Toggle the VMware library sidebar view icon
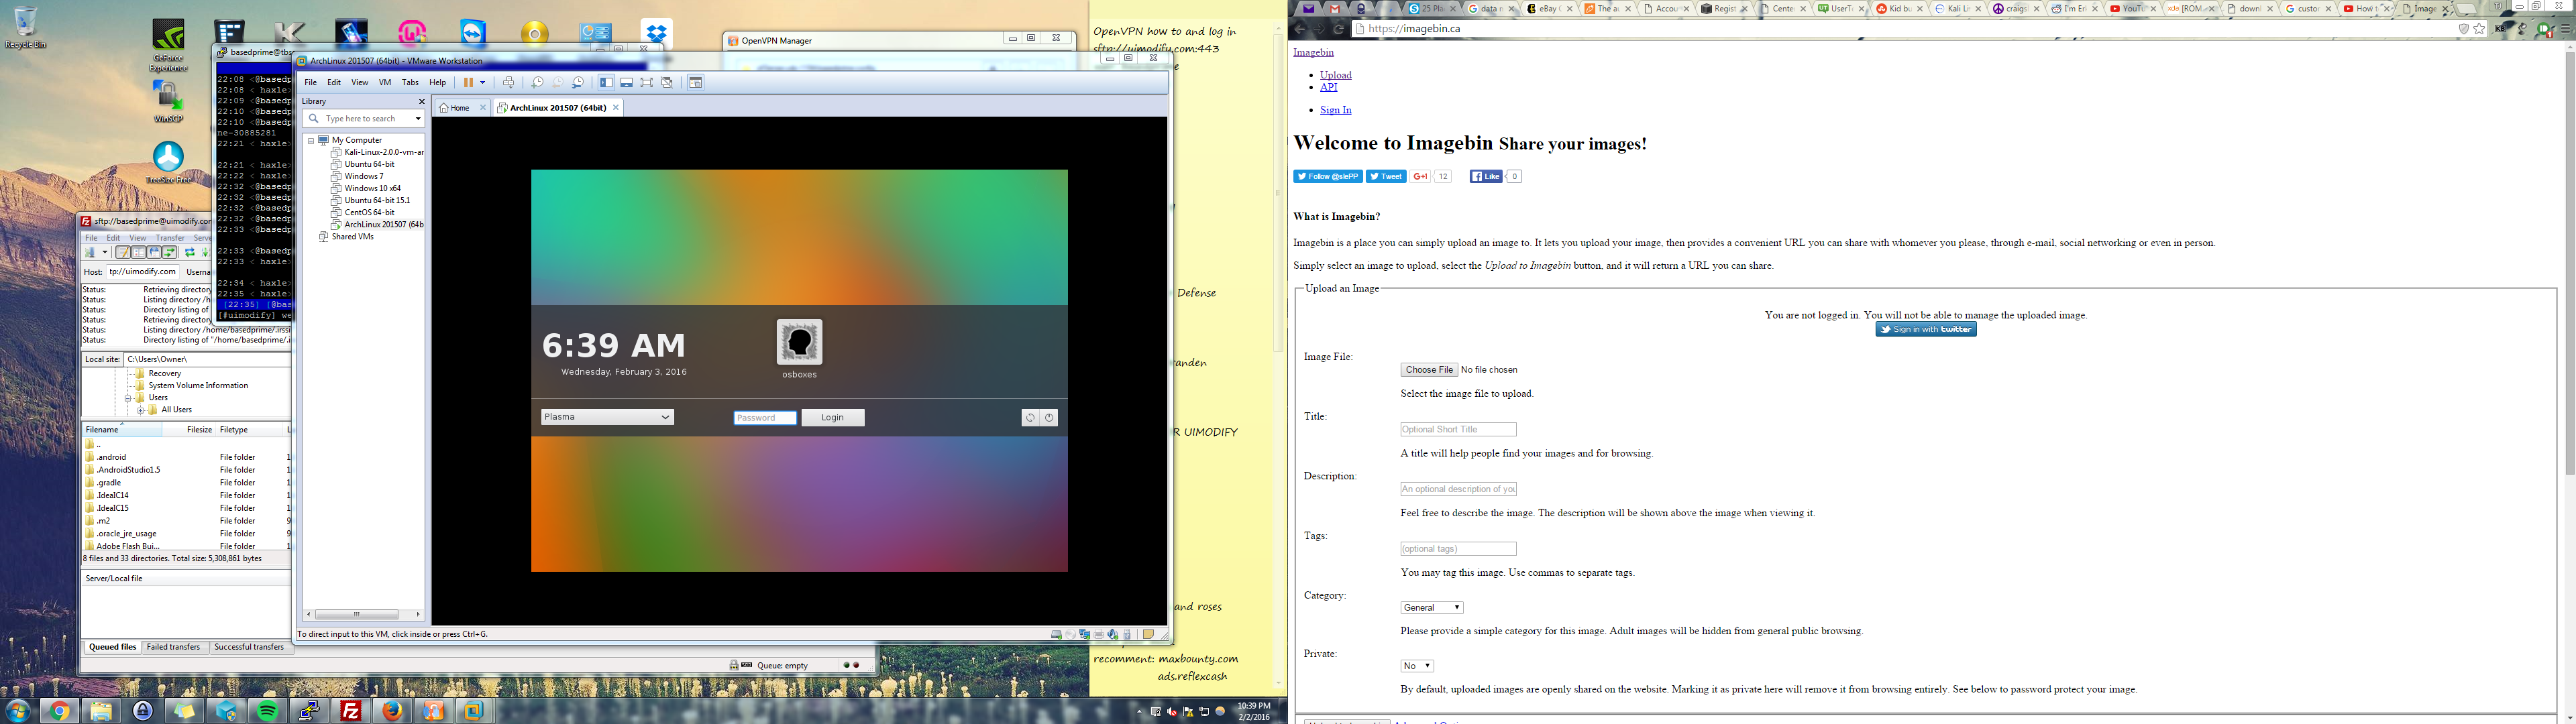 click(x=606, y=83)
